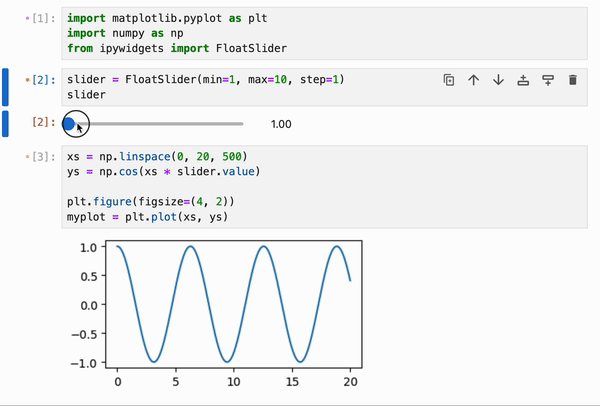Collapse slider output via blue bar
Screen dimensions: 600x406
5,124
